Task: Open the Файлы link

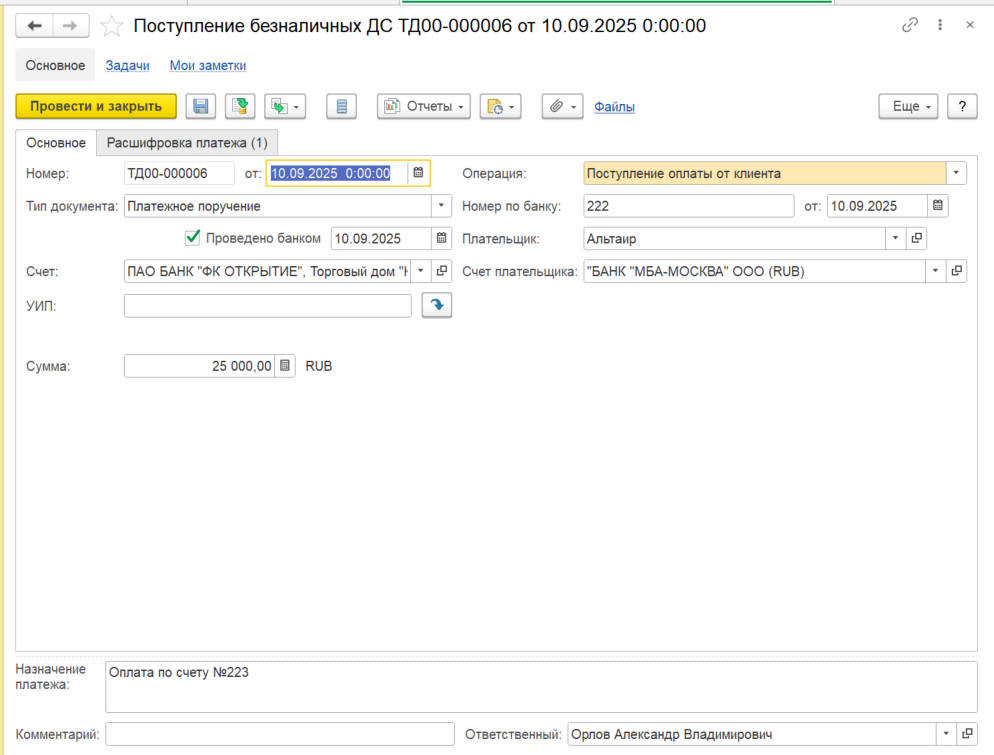Action: click(x=614, y=107)
